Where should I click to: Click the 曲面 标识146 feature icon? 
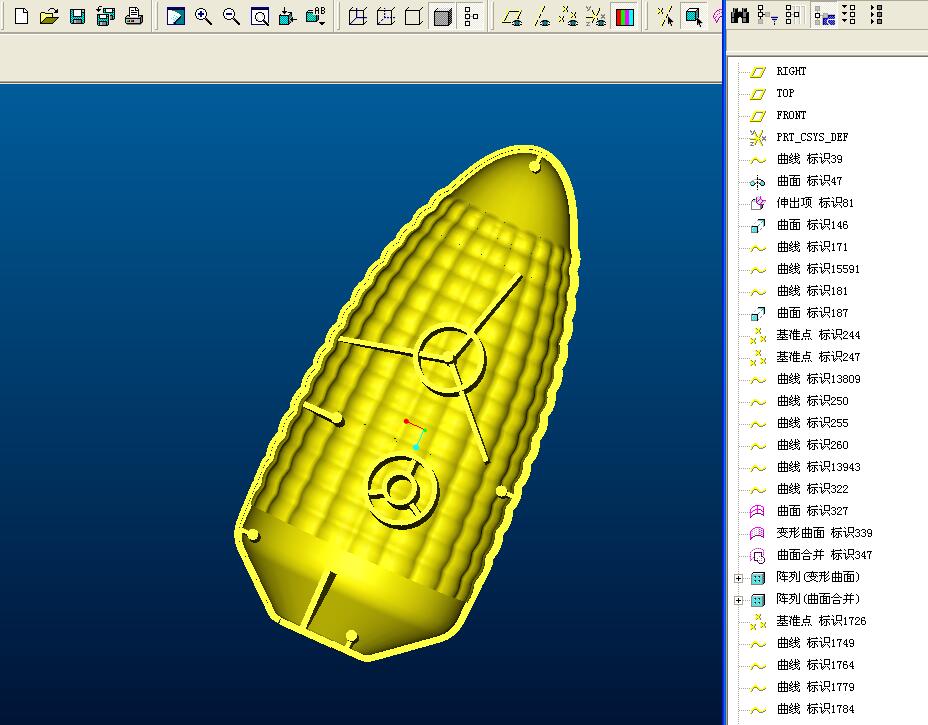[758, 225]
